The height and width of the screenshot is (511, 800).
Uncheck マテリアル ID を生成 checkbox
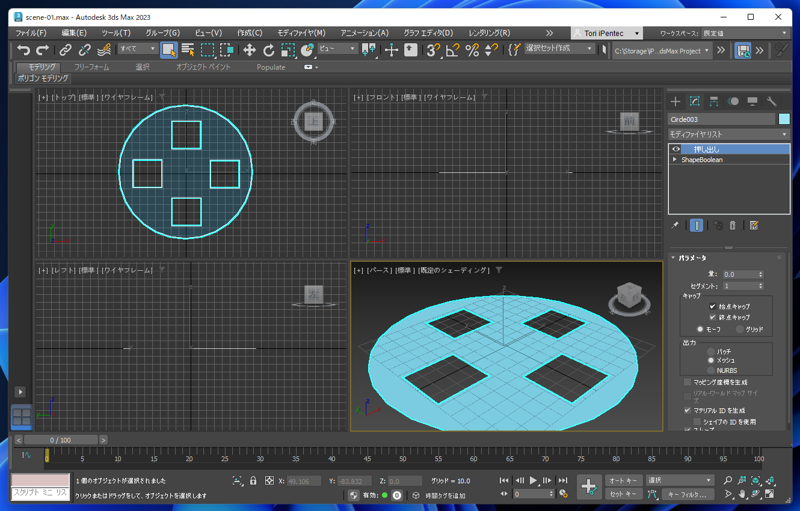[x=687, y=410]
